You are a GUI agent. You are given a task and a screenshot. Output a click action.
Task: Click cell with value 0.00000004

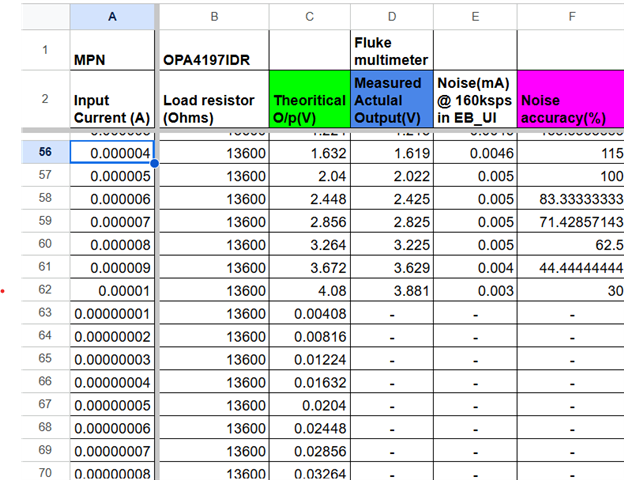(112, 382)
